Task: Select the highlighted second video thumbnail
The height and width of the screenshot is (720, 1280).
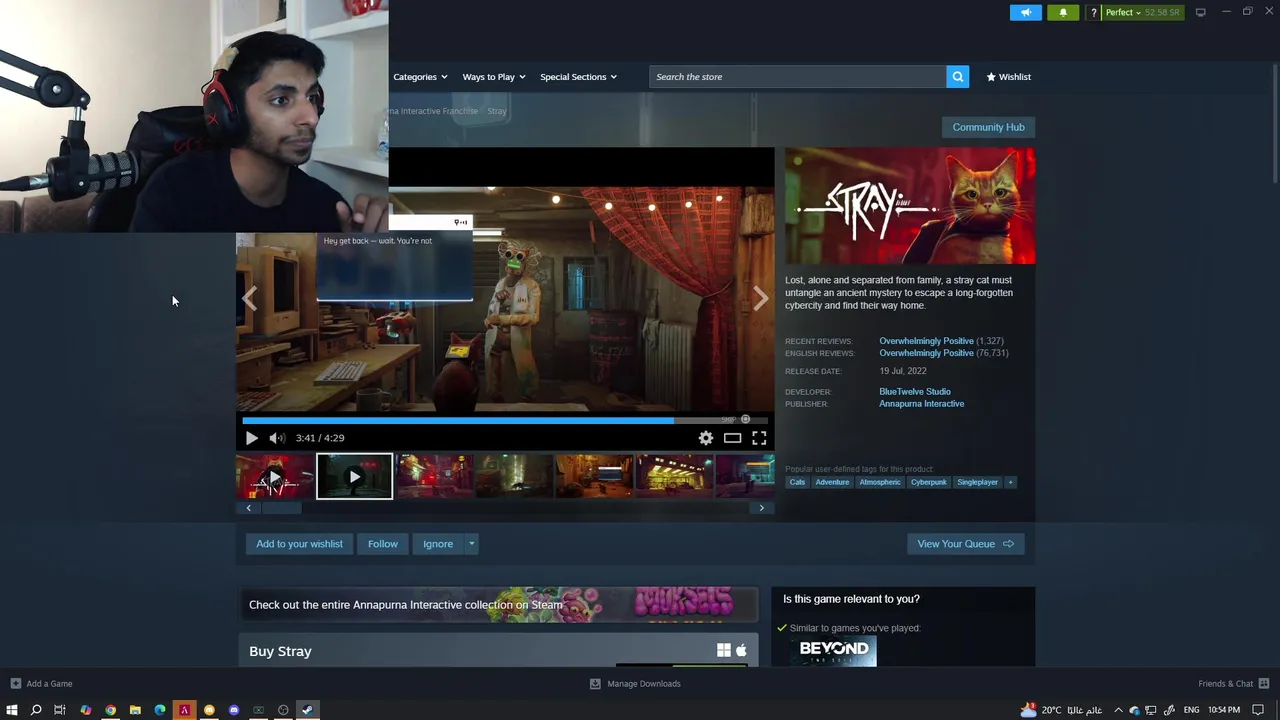Action: coord(354,477)
